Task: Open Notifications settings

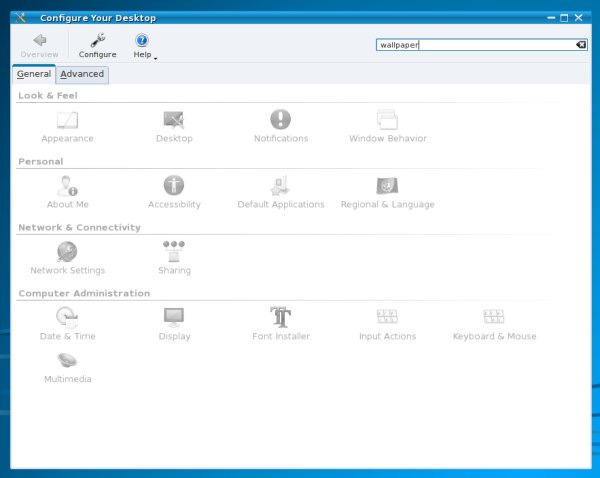Action: pyautogui.click(x=281, y=127)
